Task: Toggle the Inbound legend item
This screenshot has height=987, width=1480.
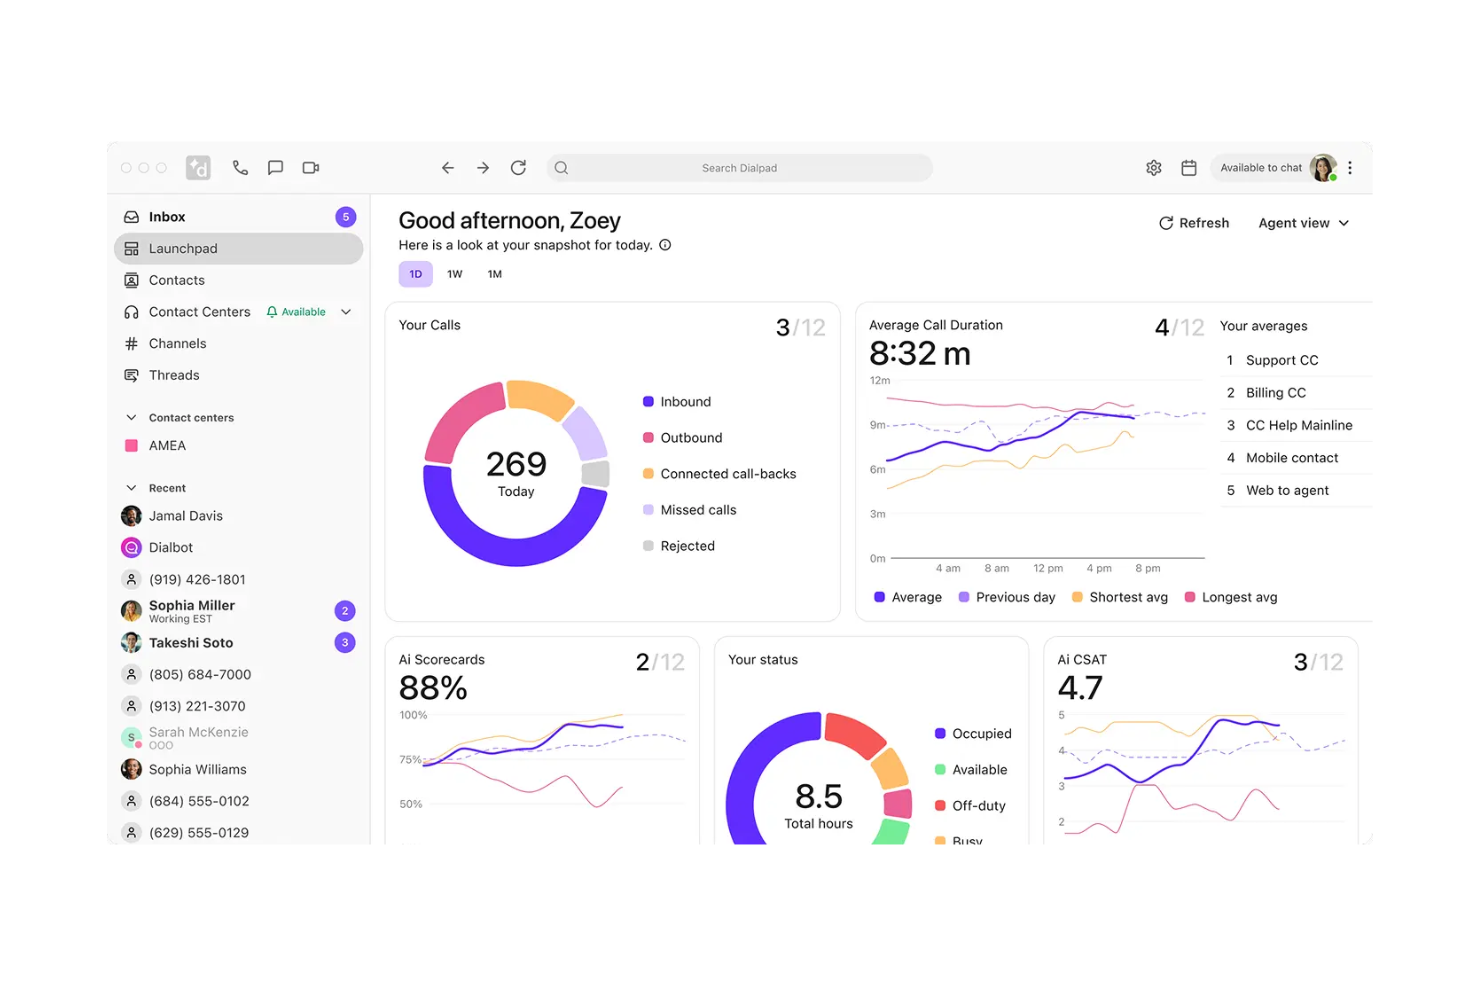Action: click(685, 402)
